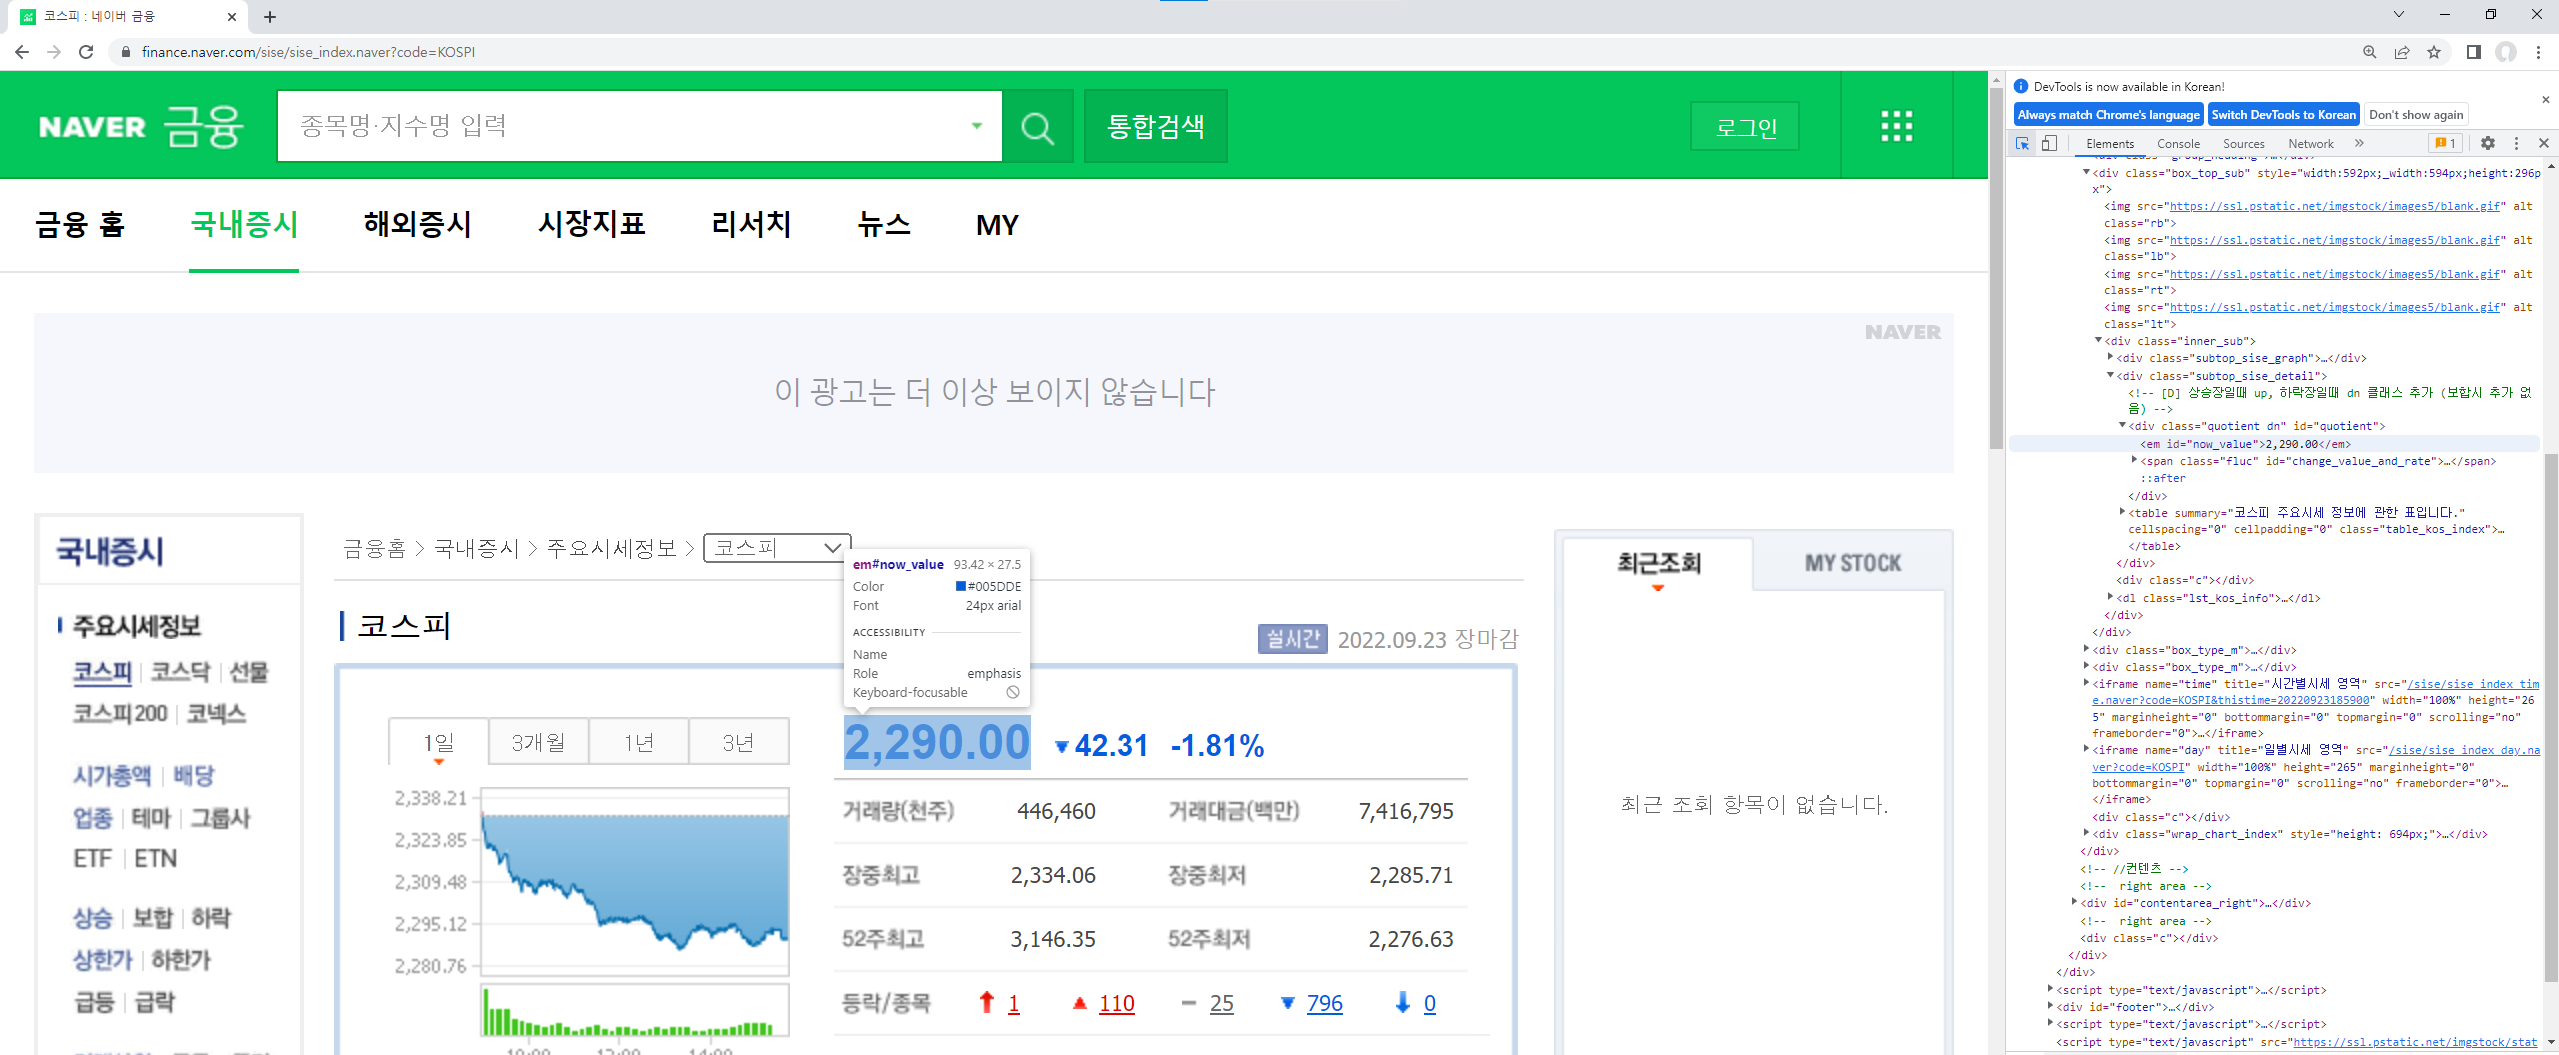The width and height of the screenshot is (2559, 1055).
Task: Click the share page icon in address bar
Action: click(2402, 52)
